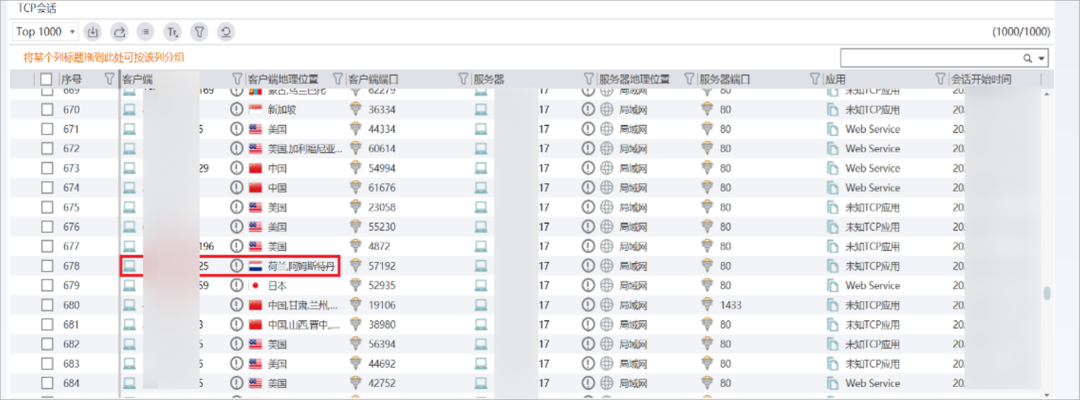Click the scrollbar up arrow
Viewport: 1080px width, 400px height.
(1047, 95)
